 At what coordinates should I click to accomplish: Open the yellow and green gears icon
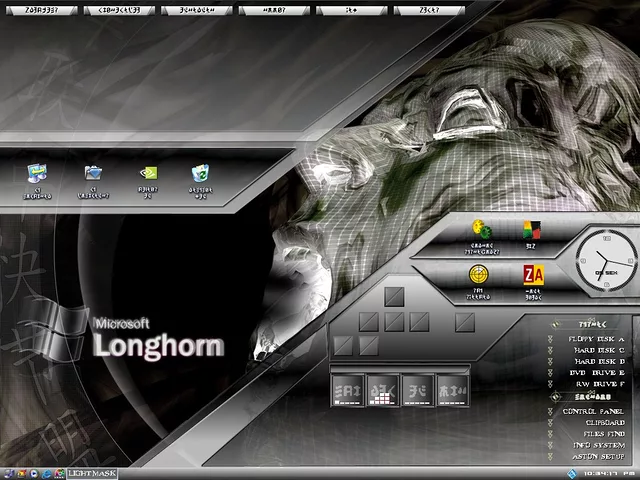point(482,229)
